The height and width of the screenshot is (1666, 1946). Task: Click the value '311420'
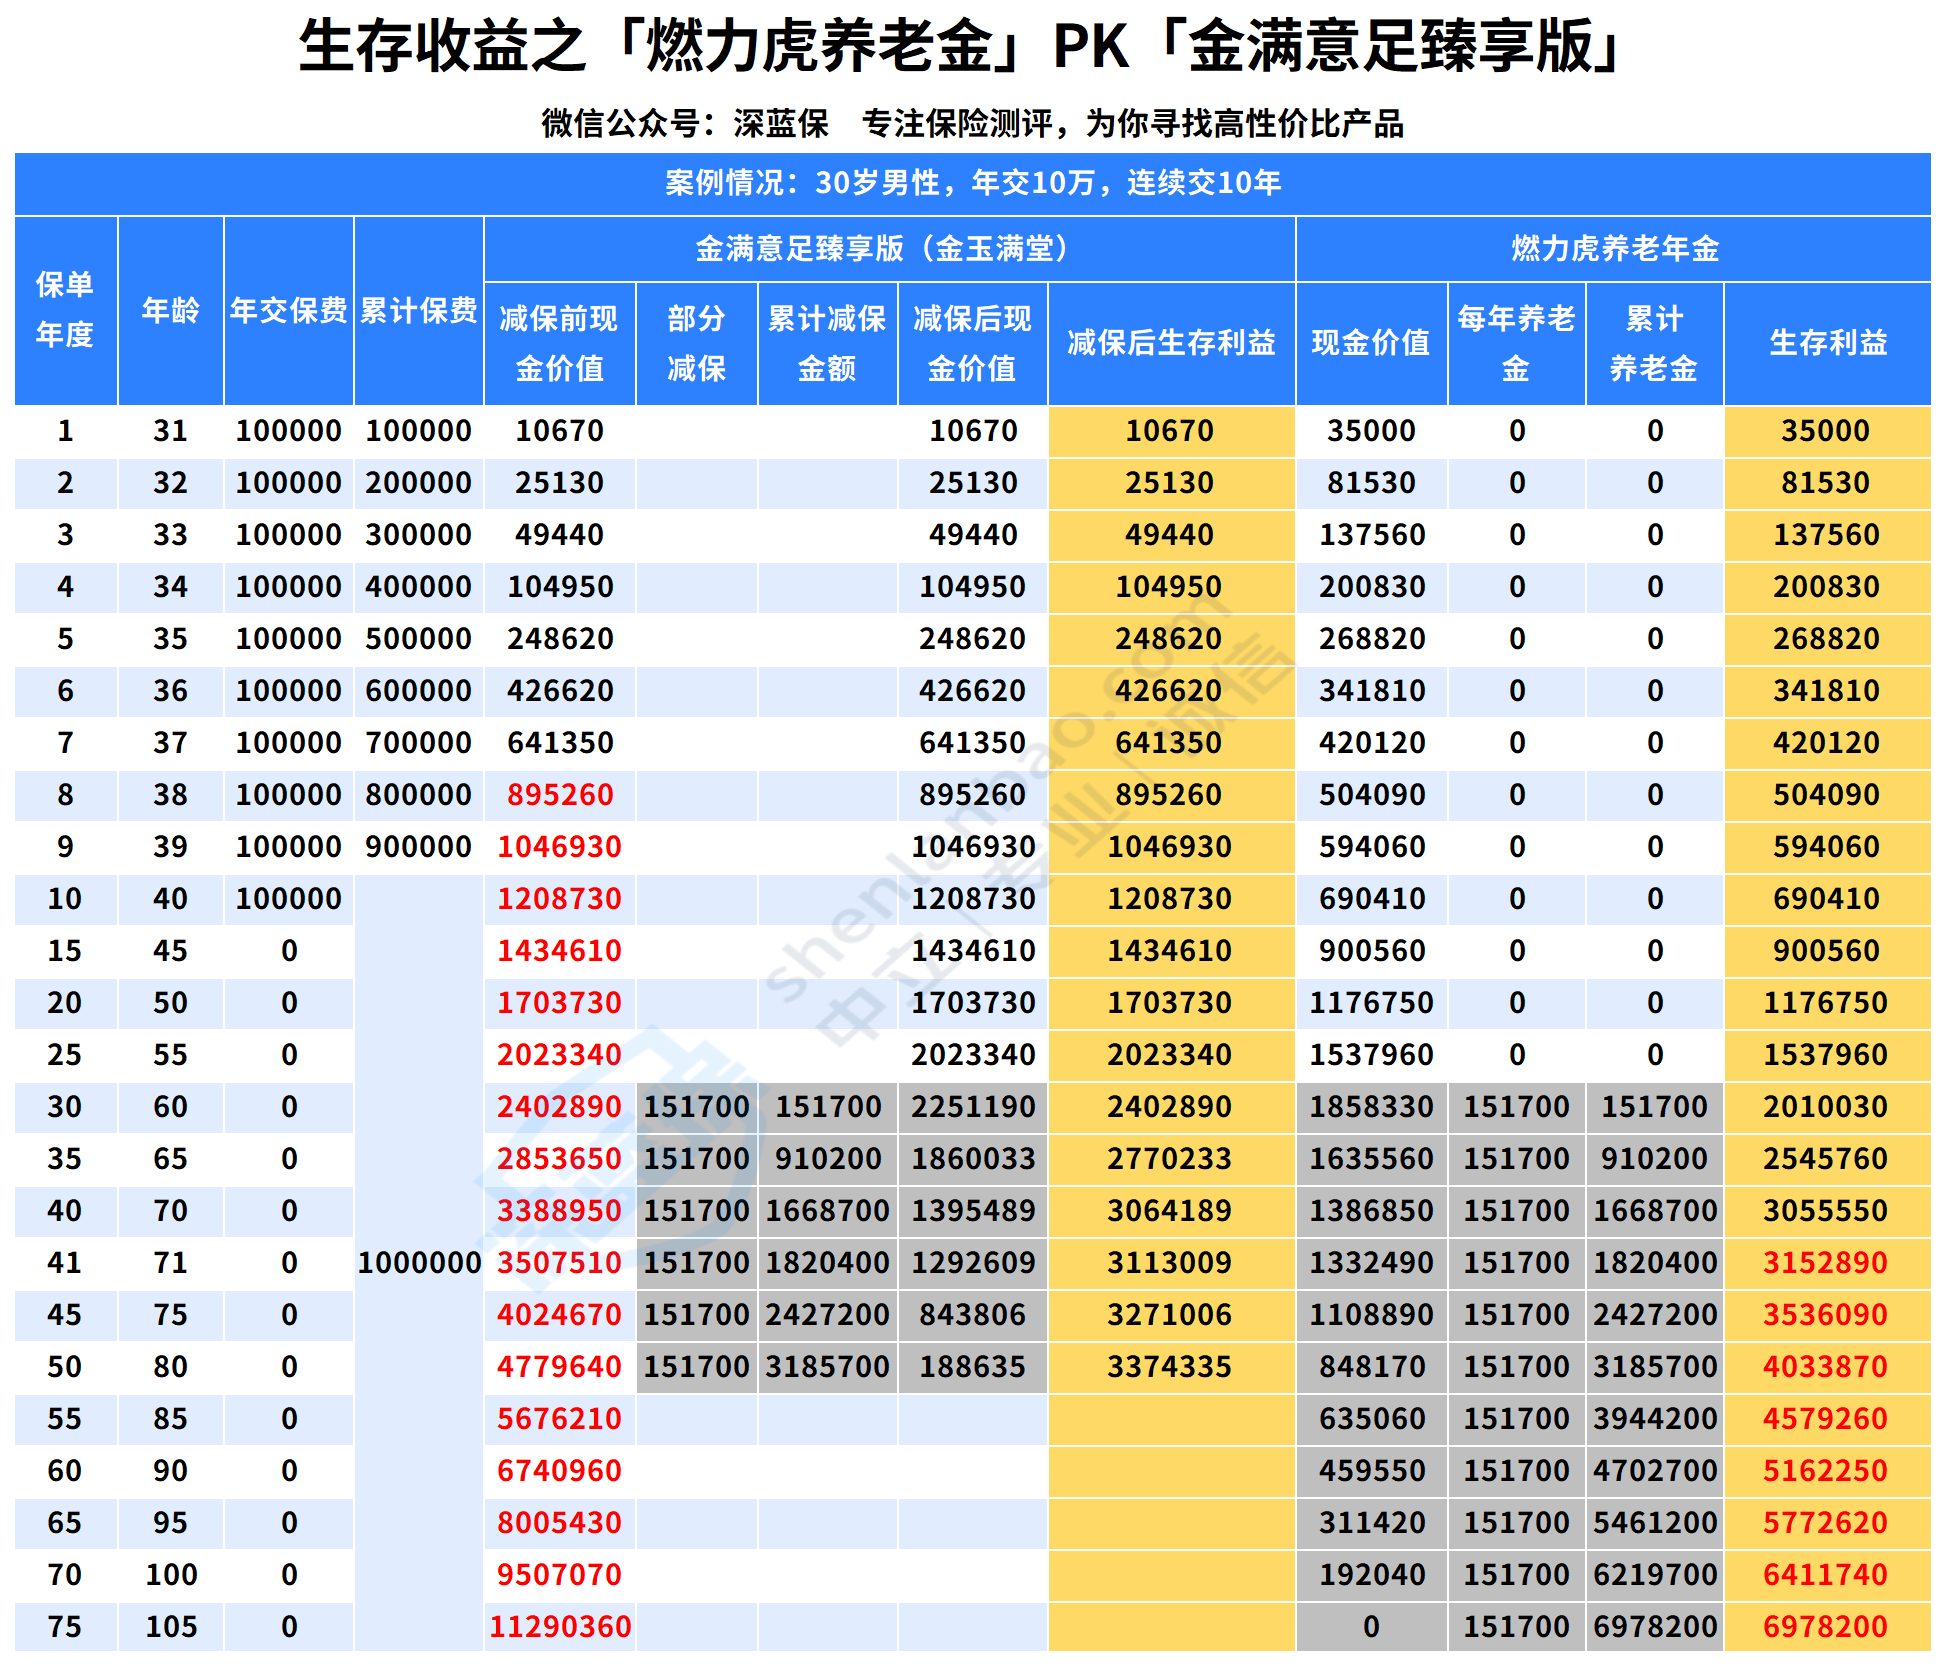1371,1523
